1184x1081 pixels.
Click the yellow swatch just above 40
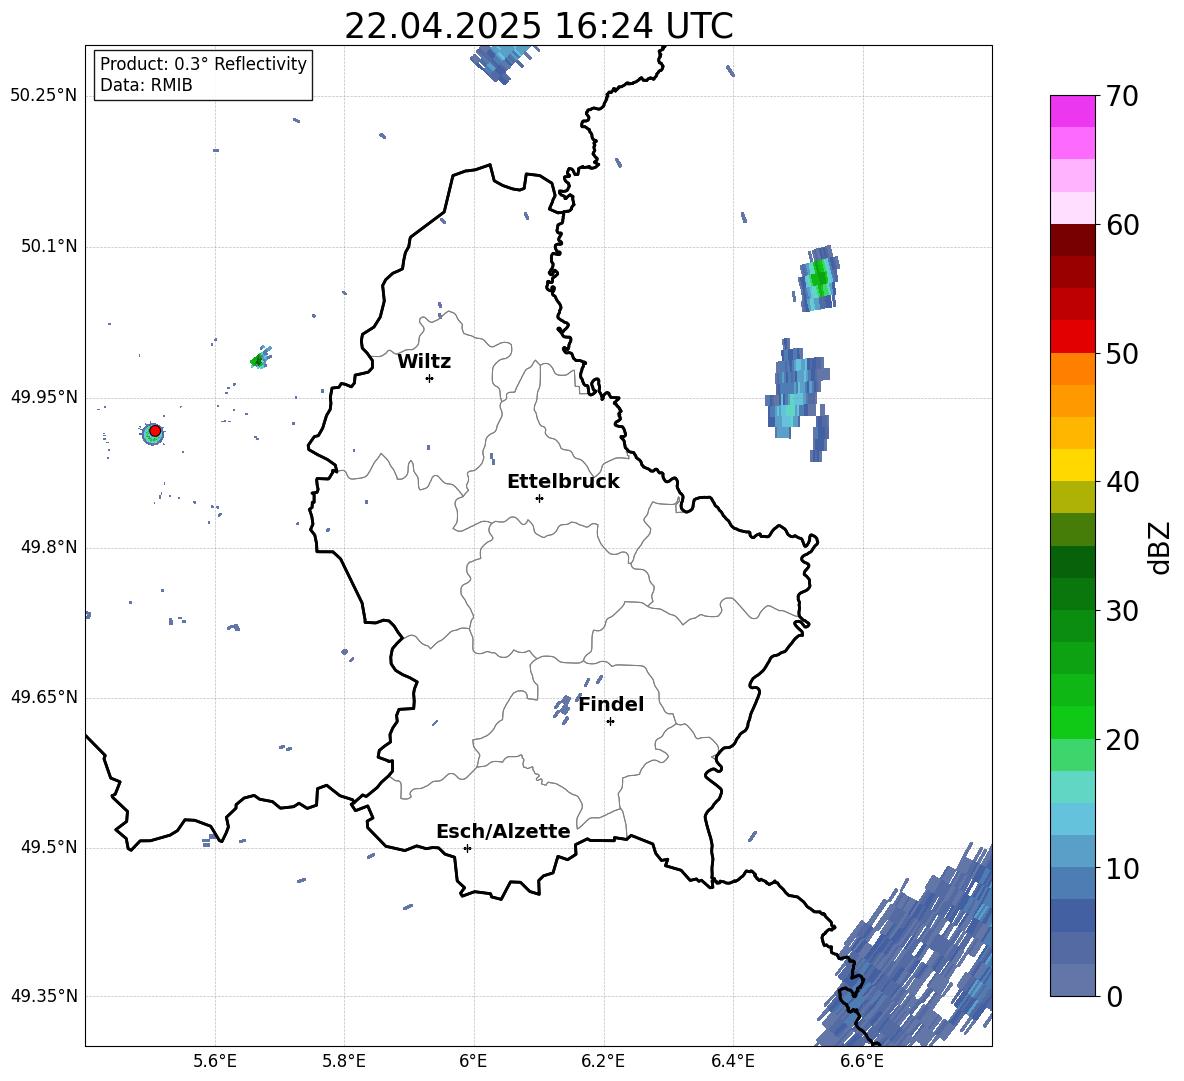coord(1072,465)
